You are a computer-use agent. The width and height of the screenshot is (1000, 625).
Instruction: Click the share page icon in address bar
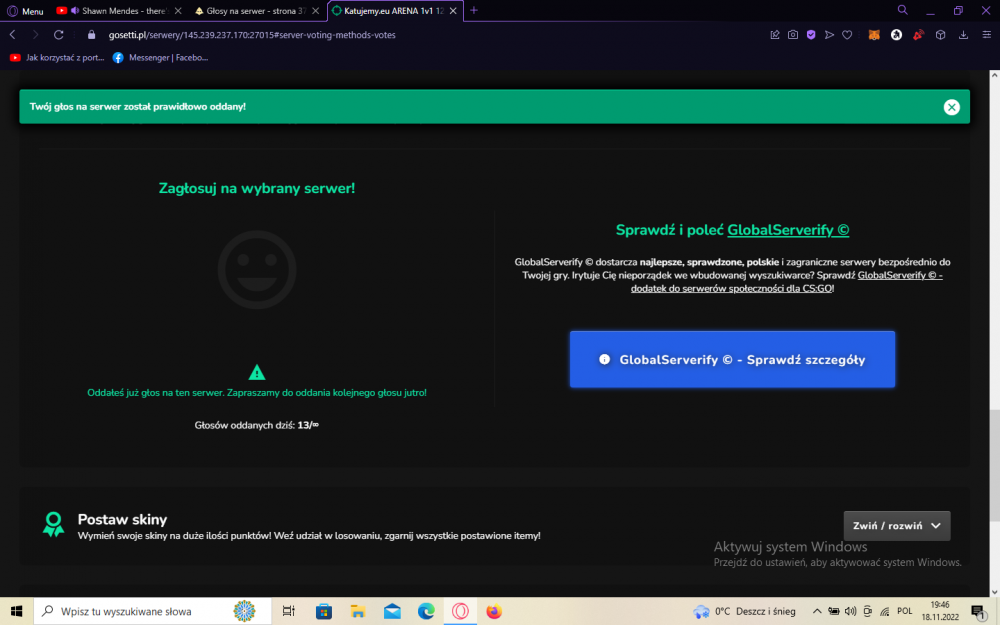click(775, 35)
